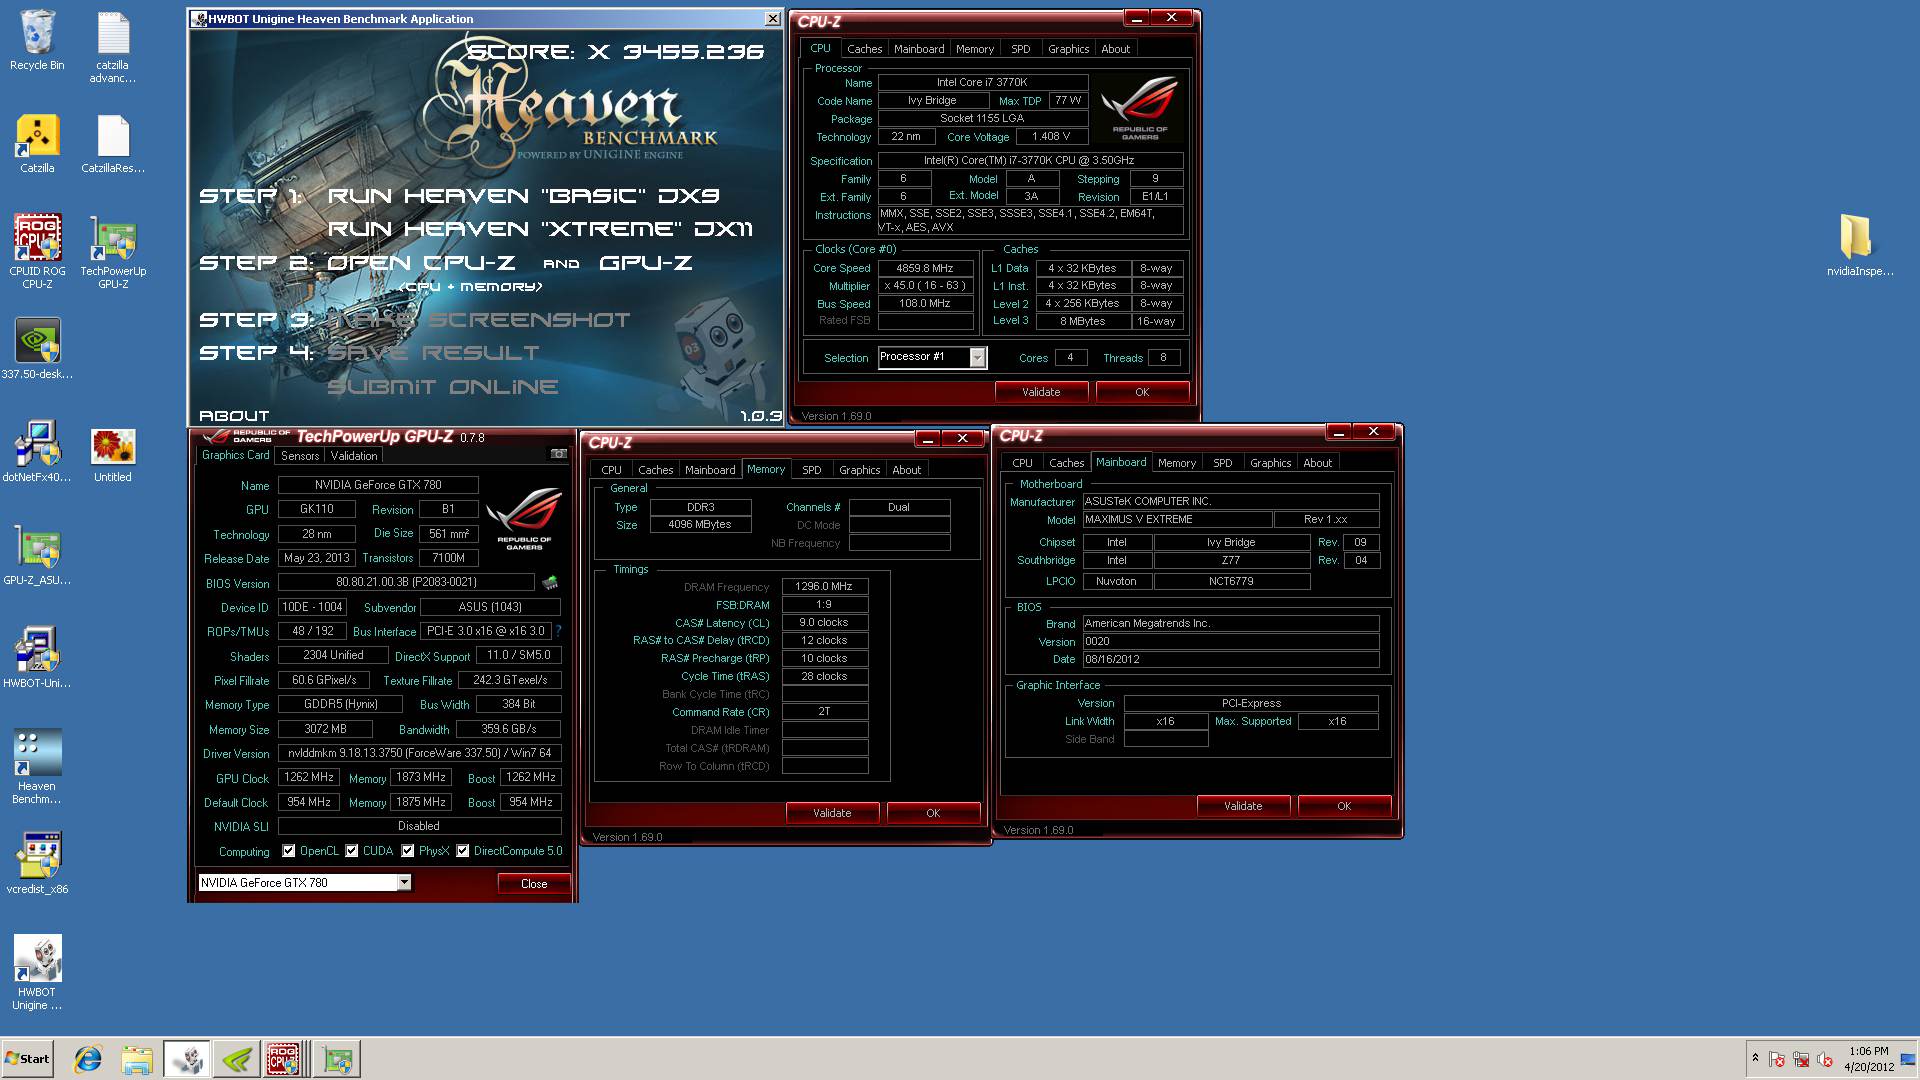Select the Catzilla shortcut icon
This screenshot has height=1080, width=1920.
[37, 144]
